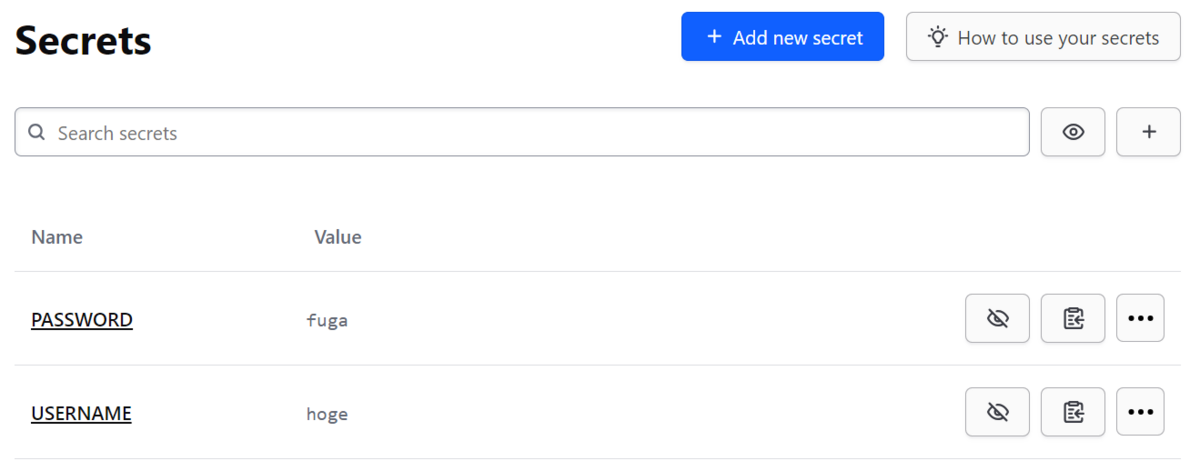
Task: Toggle visibility of all secrets with eye button
Action: click(1073, 132)
